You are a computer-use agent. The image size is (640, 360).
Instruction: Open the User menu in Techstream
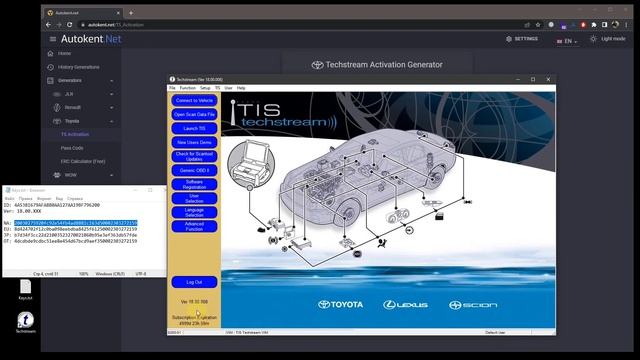[x=228, y=88]
